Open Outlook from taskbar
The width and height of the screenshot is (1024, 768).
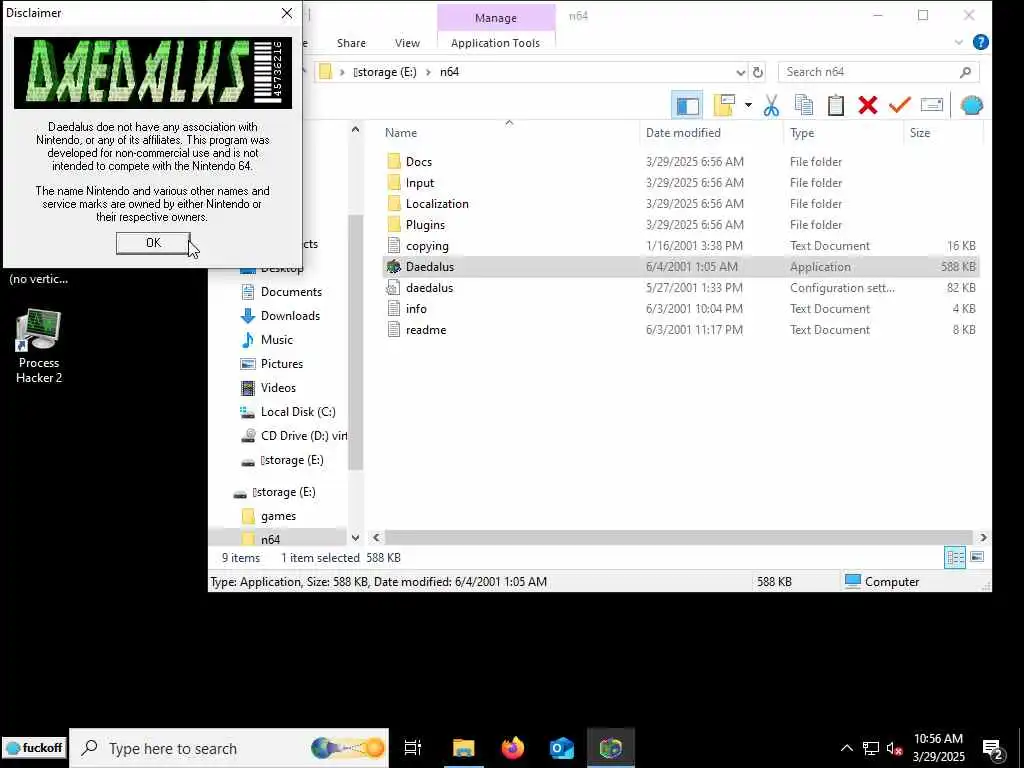click(x=561, y=748)
